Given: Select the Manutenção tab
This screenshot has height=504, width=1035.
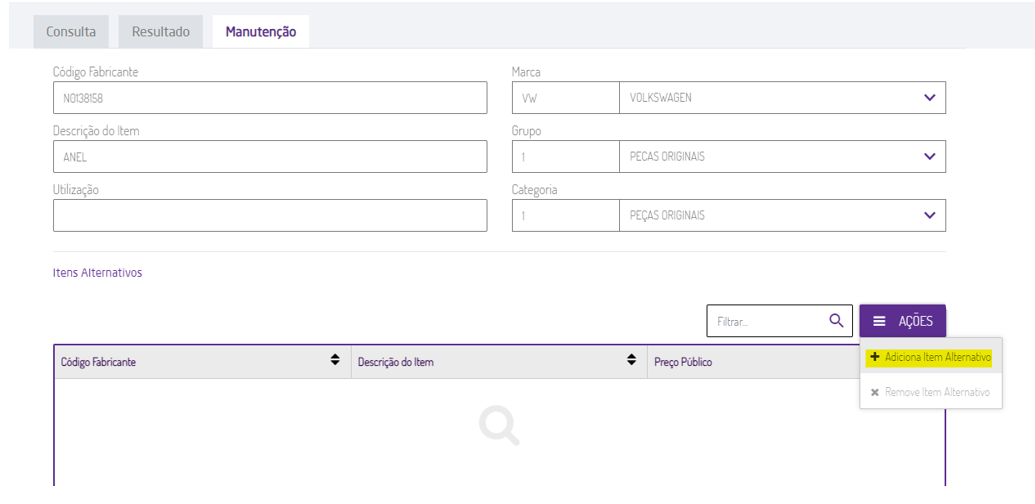Looking at the screenshot, I should [261, 32].
